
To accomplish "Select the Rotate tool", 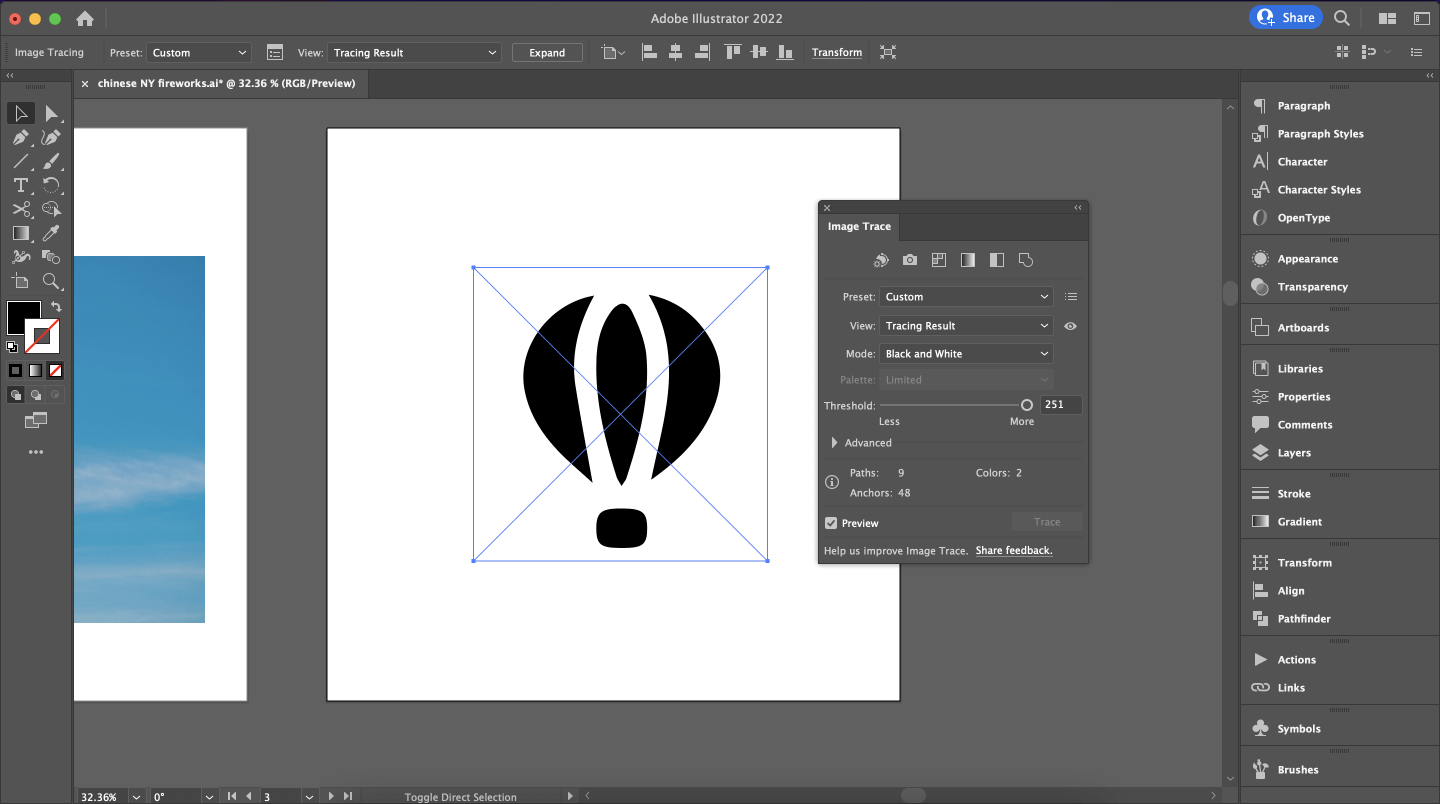I will pos(52,185).
